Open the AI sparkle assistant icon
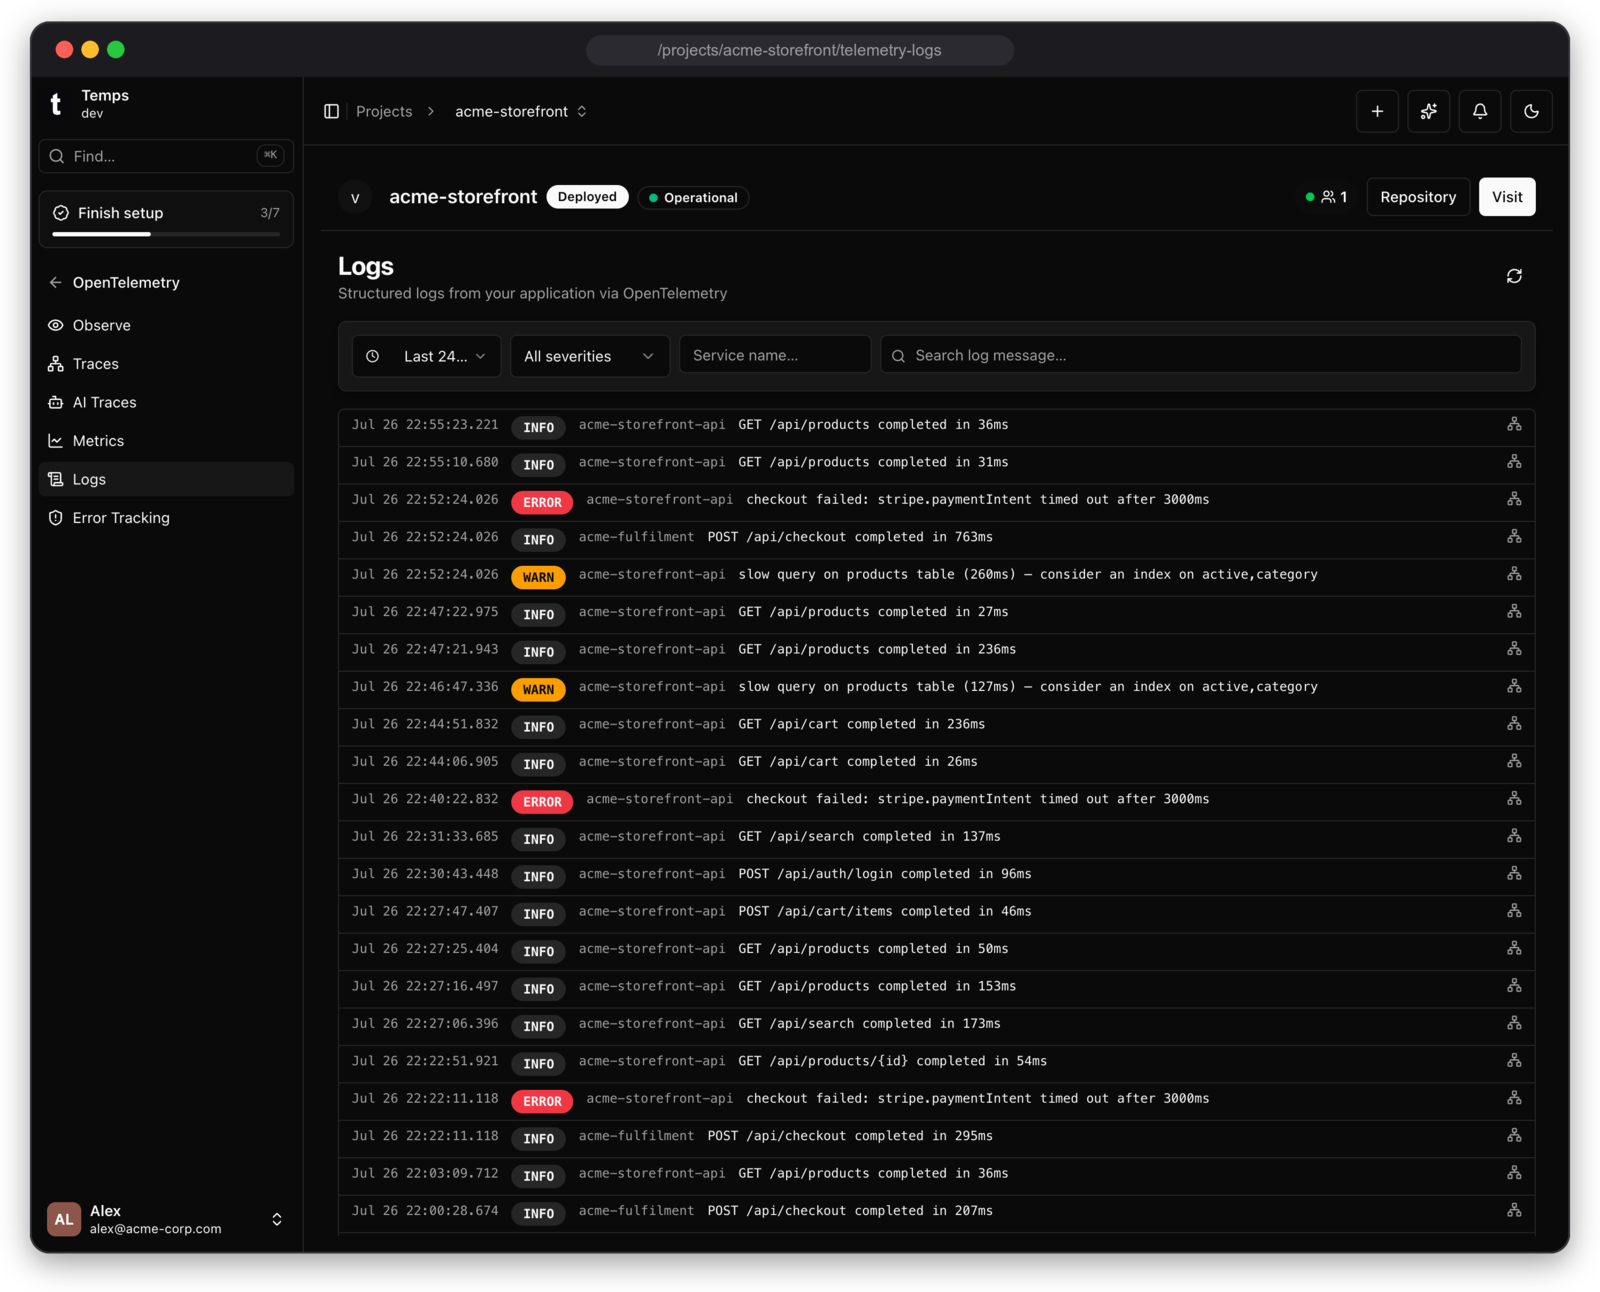1600x1292 pixels. click(1428, 111)
